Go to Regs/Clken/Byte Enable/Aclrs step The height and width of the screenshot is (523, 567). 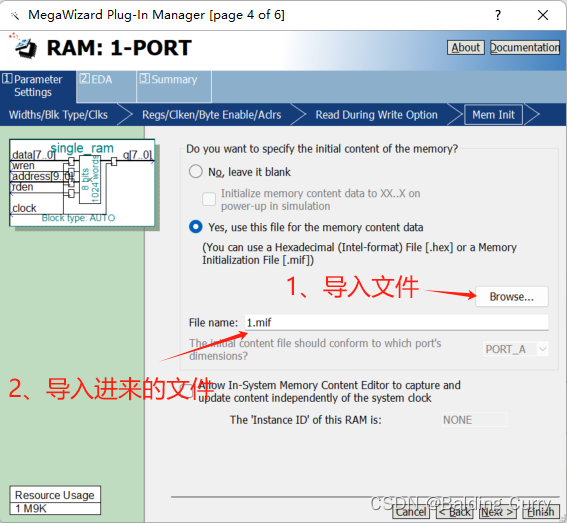212,115
